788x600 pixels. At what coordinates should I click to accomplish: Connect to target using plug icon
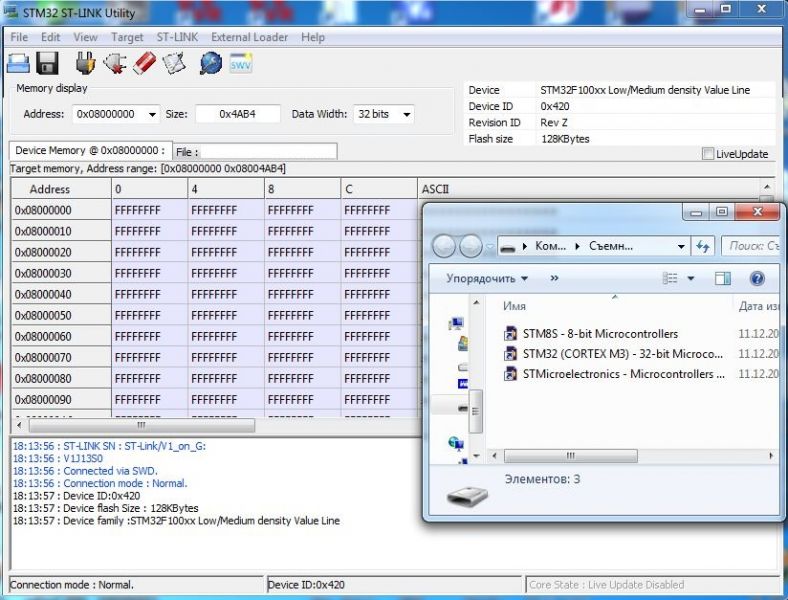pyautogui.click(x=85, y=64)
